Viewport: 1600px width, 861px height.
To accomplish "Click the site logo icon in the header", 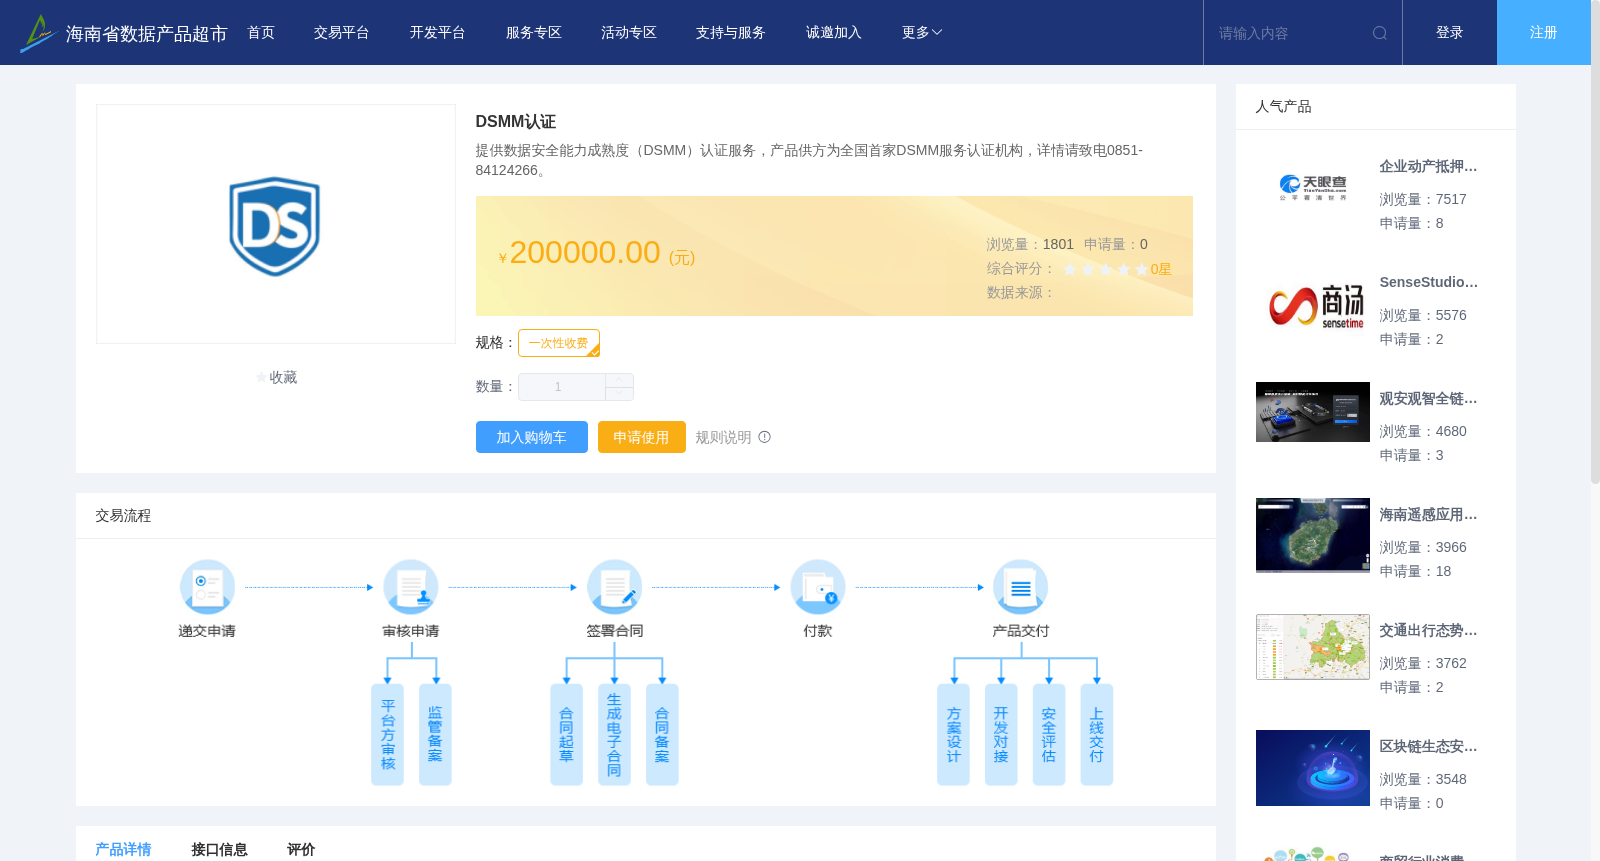I will [38, 33].
